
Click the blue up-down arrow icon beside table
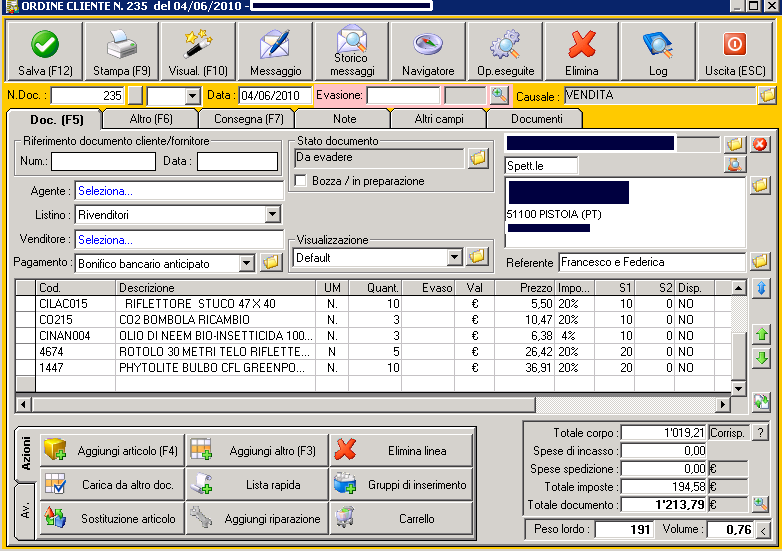[x=761, y=288]
